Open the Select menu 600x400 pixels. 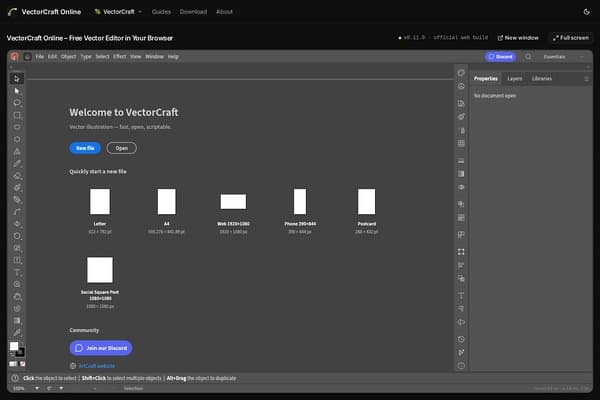click(102, 57)
